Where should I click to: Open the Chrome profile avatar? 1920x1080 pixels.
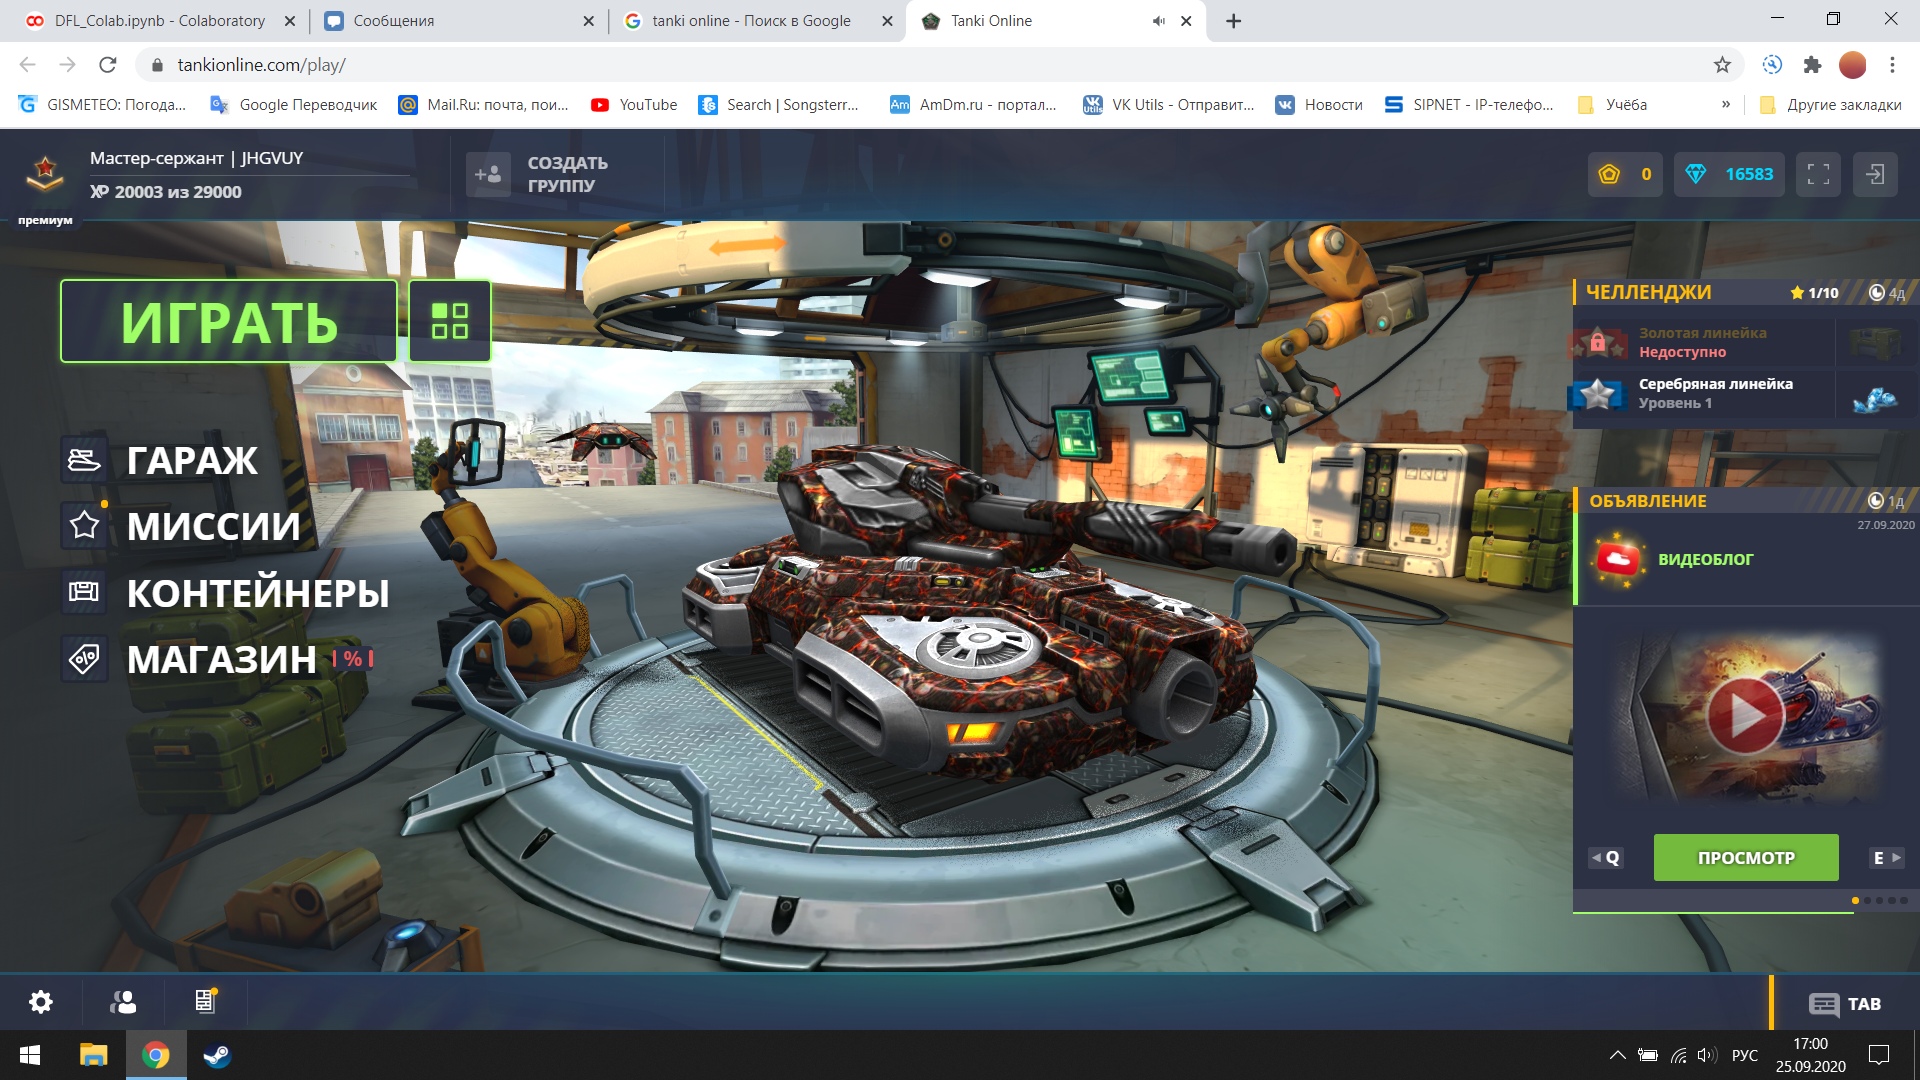coord(1853,65)
